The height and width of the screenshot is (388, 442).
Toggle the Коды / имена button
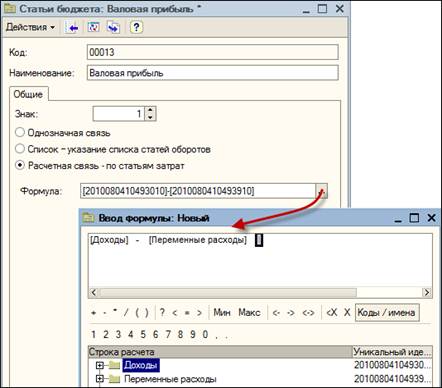(x=387, y=313)
